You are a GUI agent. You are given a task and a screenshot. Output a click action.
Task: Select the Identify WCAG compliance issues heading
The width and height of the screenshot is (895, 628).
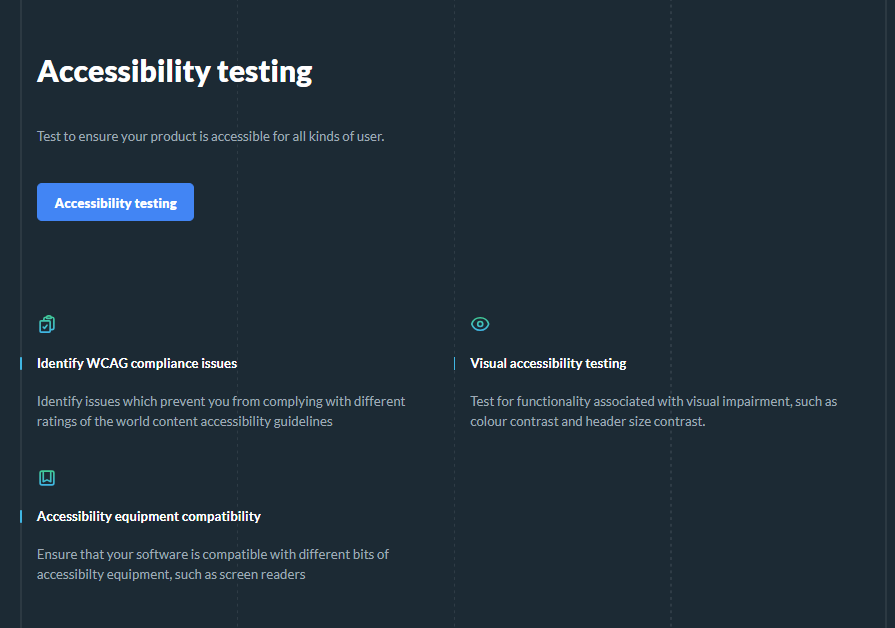tap(137, 363)
